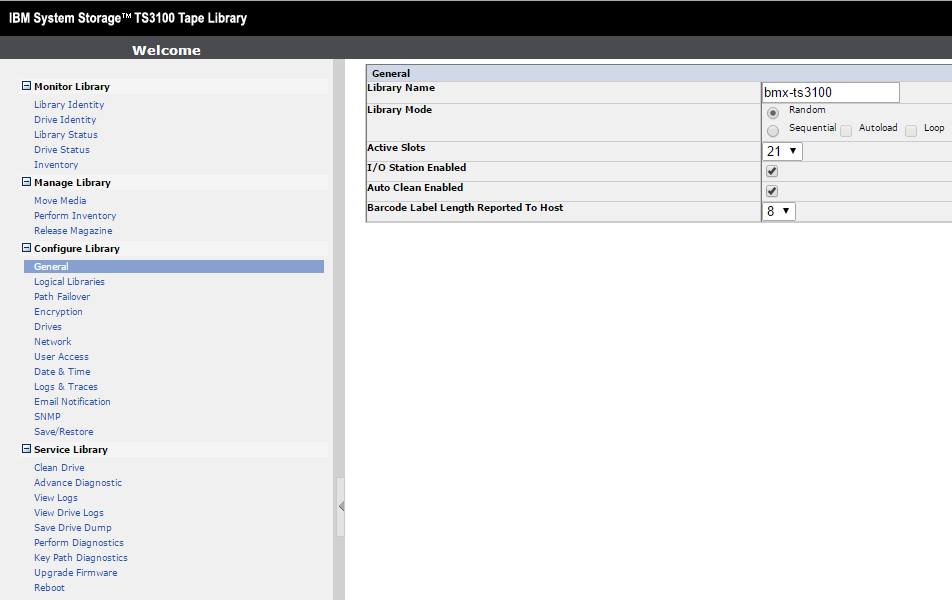Open Release Magazine page

click(x=73, y=231)
